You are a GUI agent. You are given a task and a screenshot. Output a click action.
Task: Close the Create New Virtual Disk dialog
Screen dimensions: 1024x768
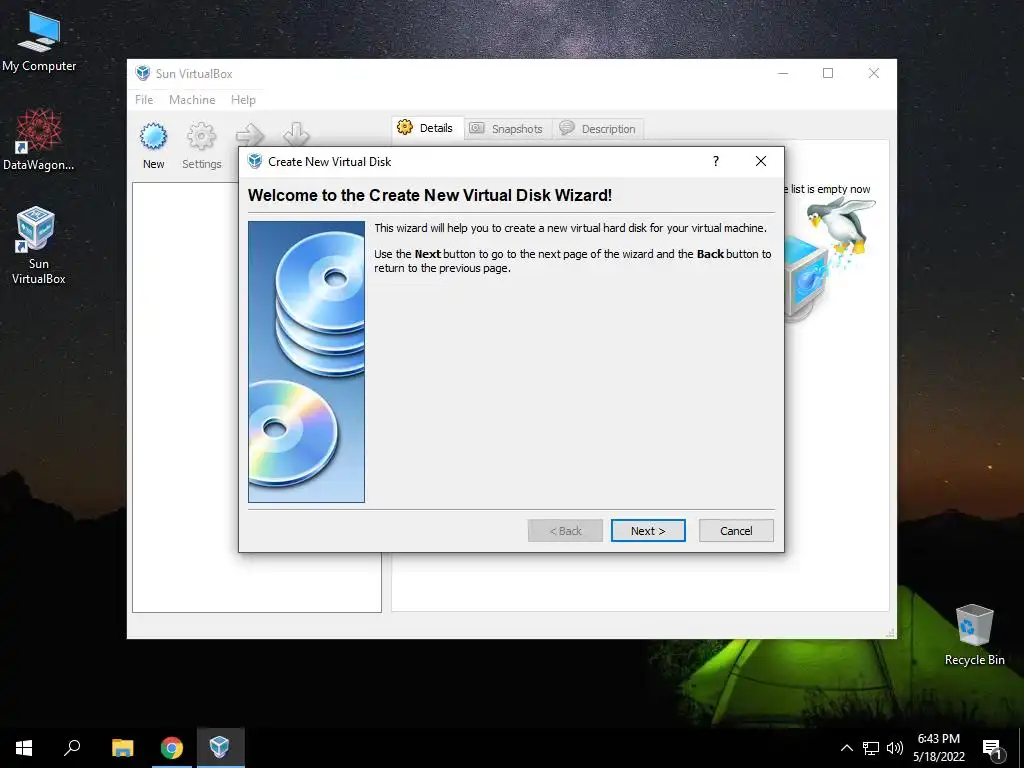761,161
